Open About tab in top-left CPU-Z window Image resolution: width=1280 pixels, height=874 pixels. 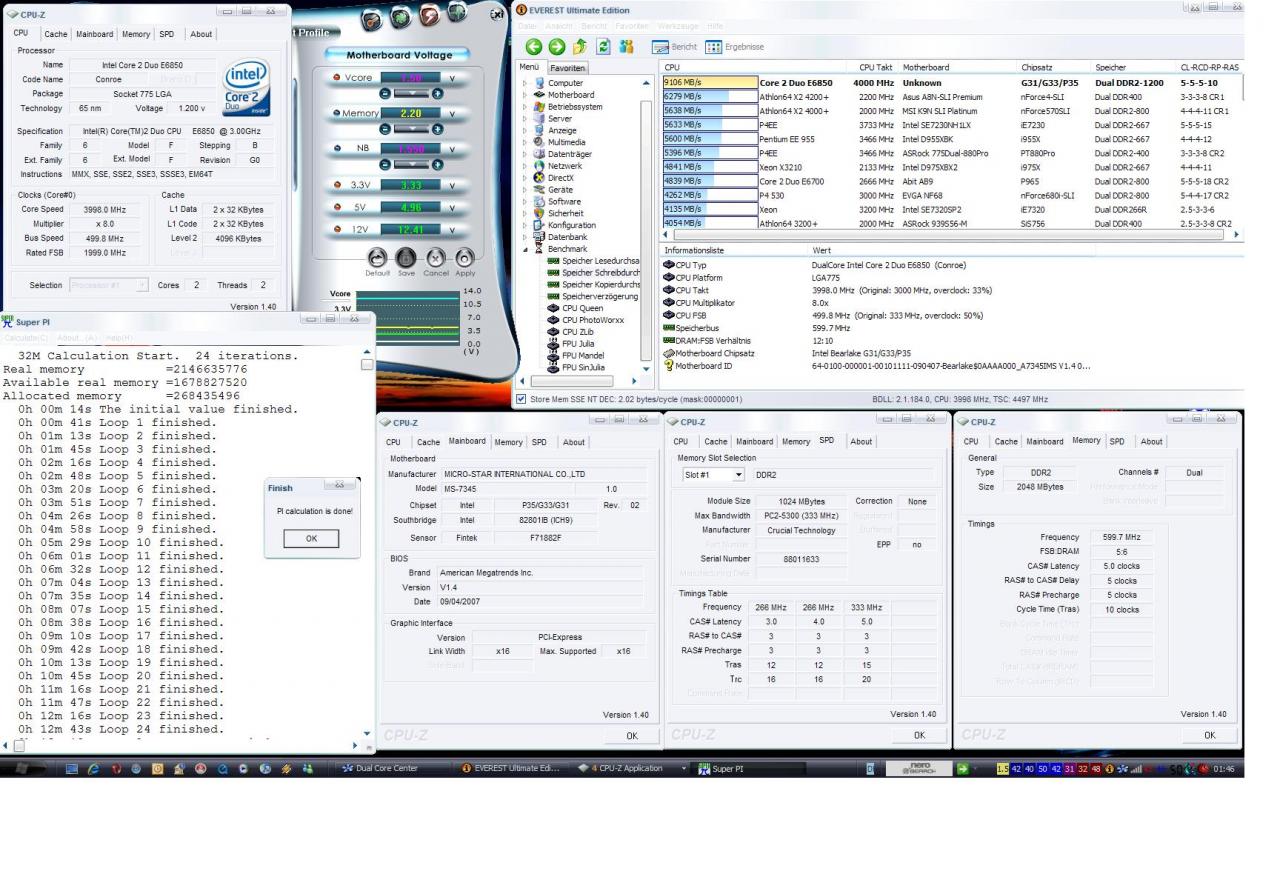point(201,34)
